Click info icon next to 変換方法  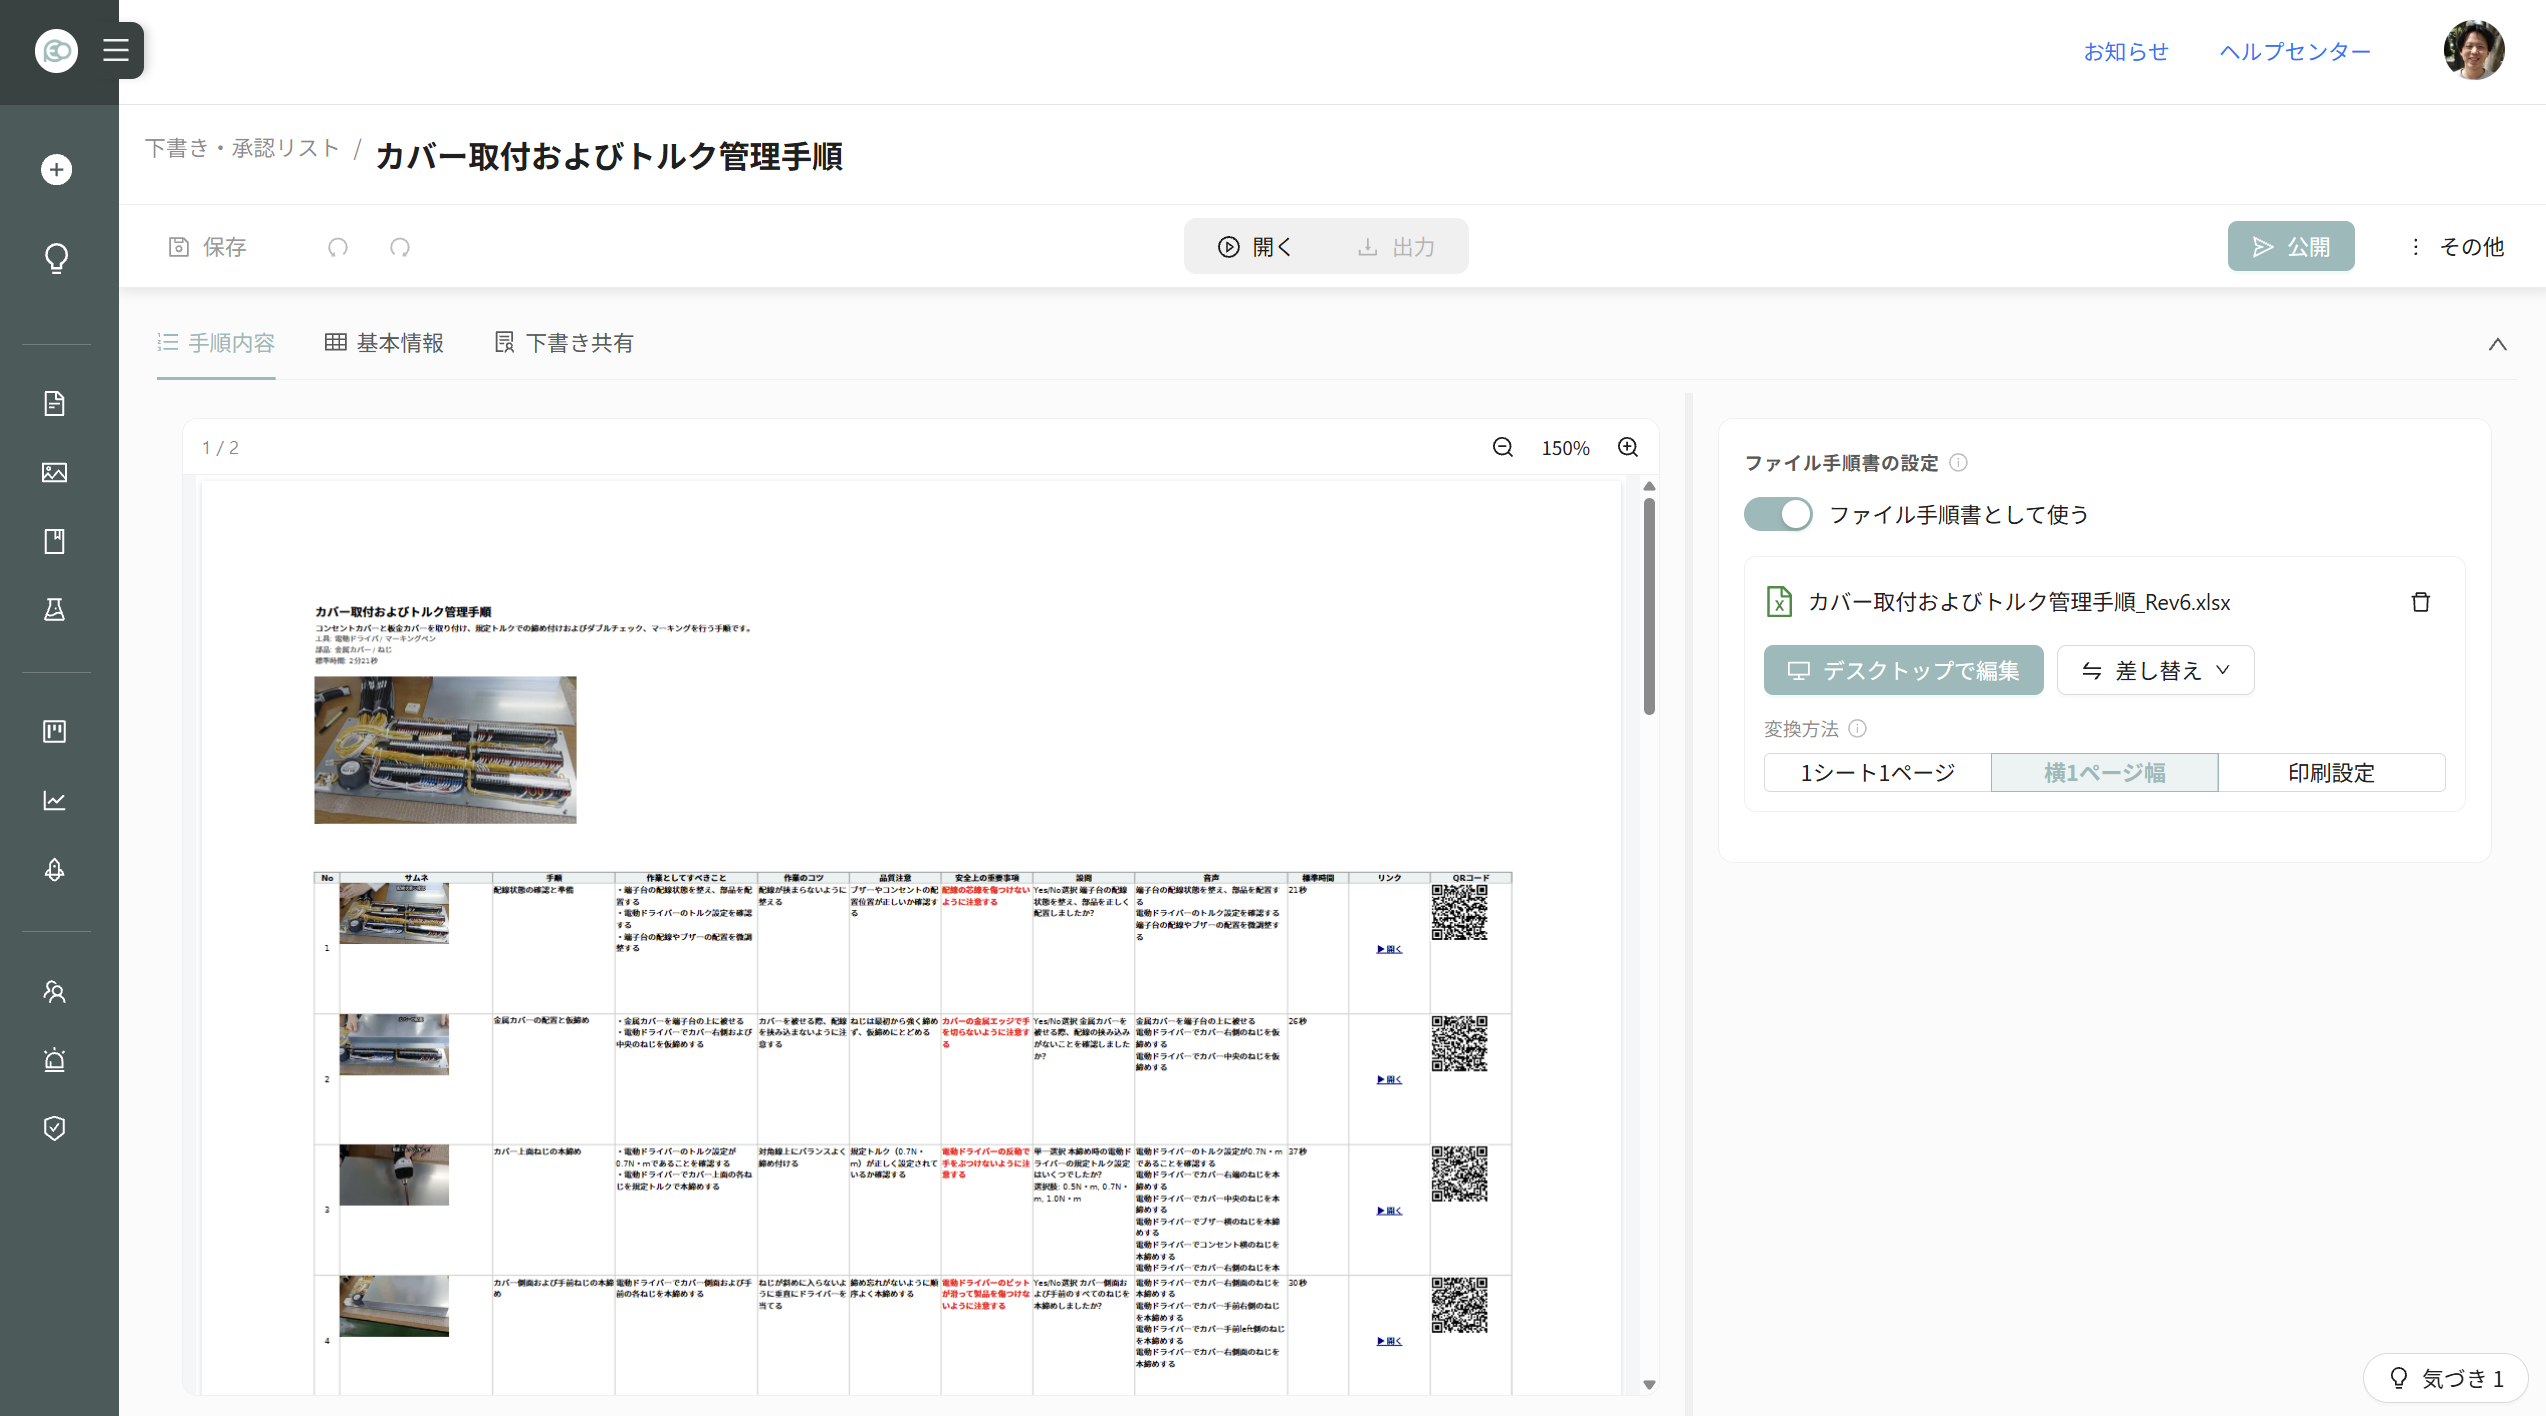click(x=1857, y=728)
